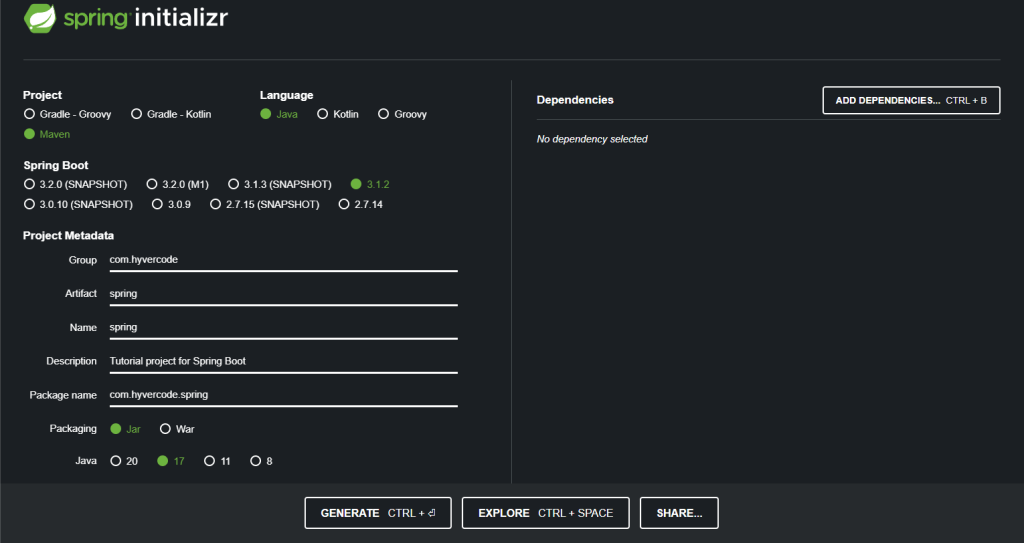1024x543 pixels.
Task: Click the Project Metadata heading
Action: tap(69, 236)
